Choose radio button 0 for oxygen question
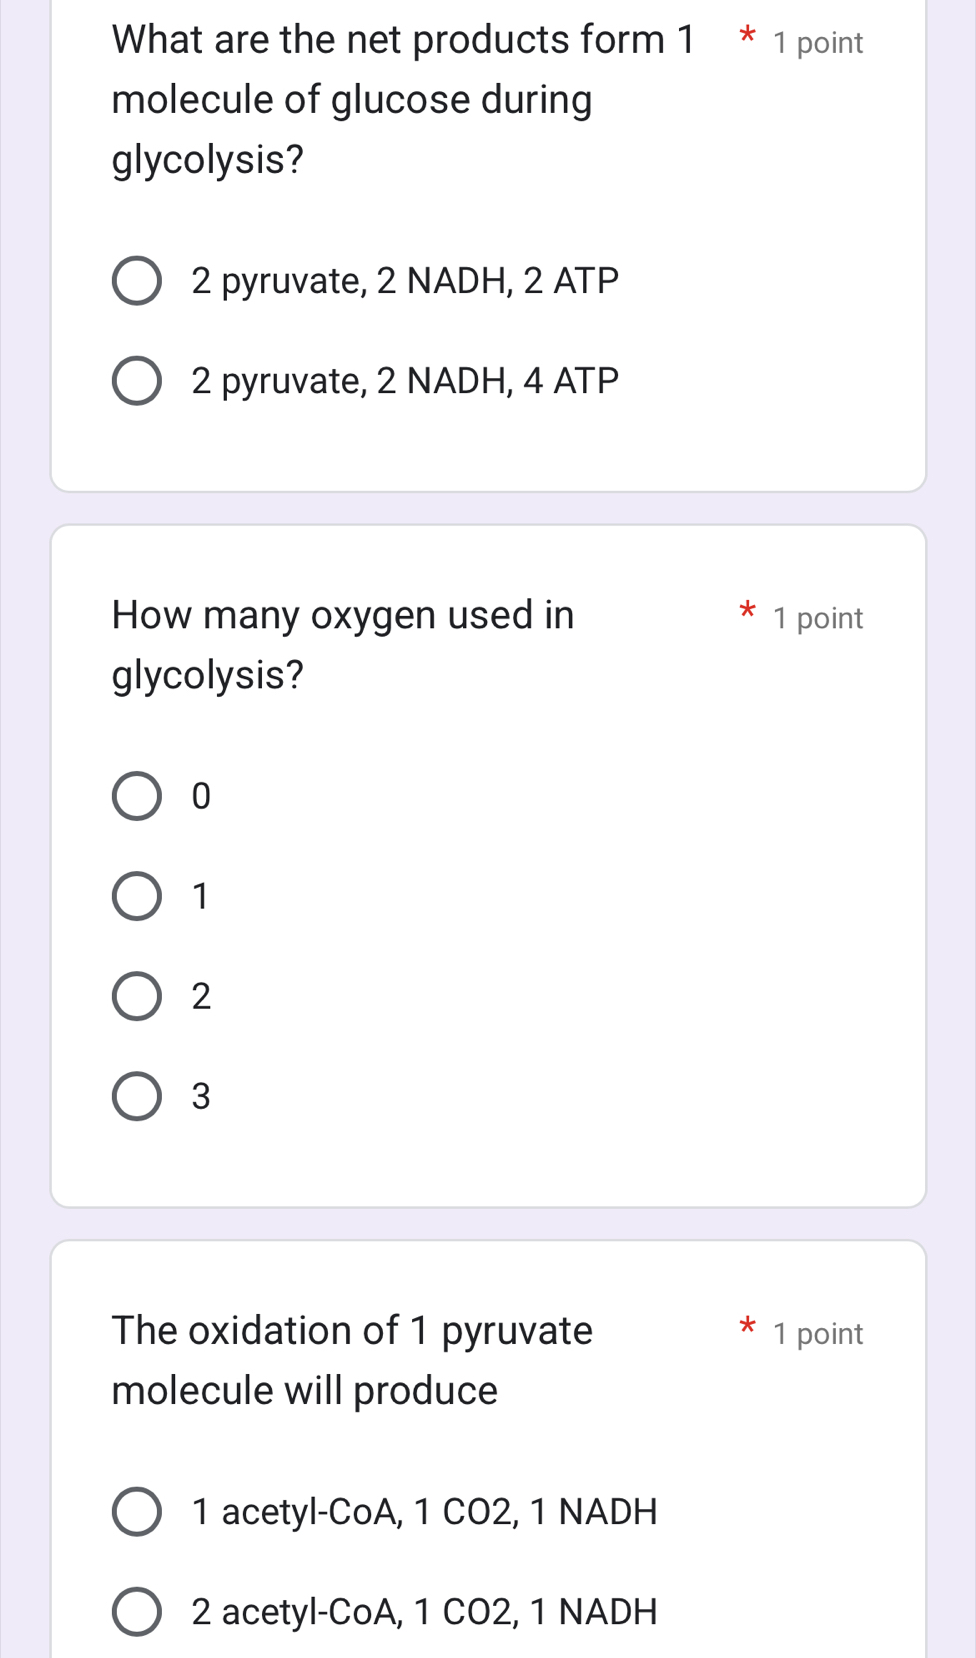The image size is (976, 1658). [136, 796]
